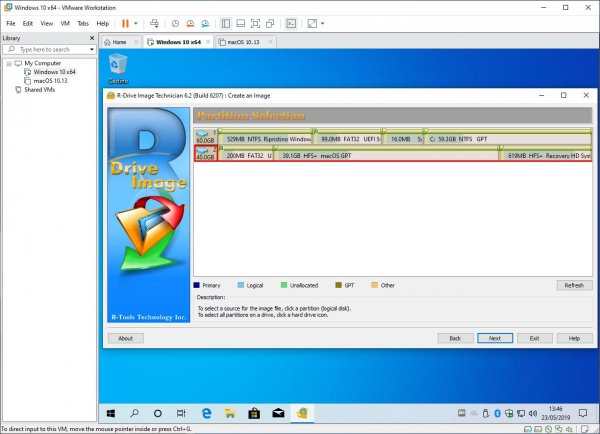
Task: Collapse the My Computer tree node
Action: coord(9,64)
